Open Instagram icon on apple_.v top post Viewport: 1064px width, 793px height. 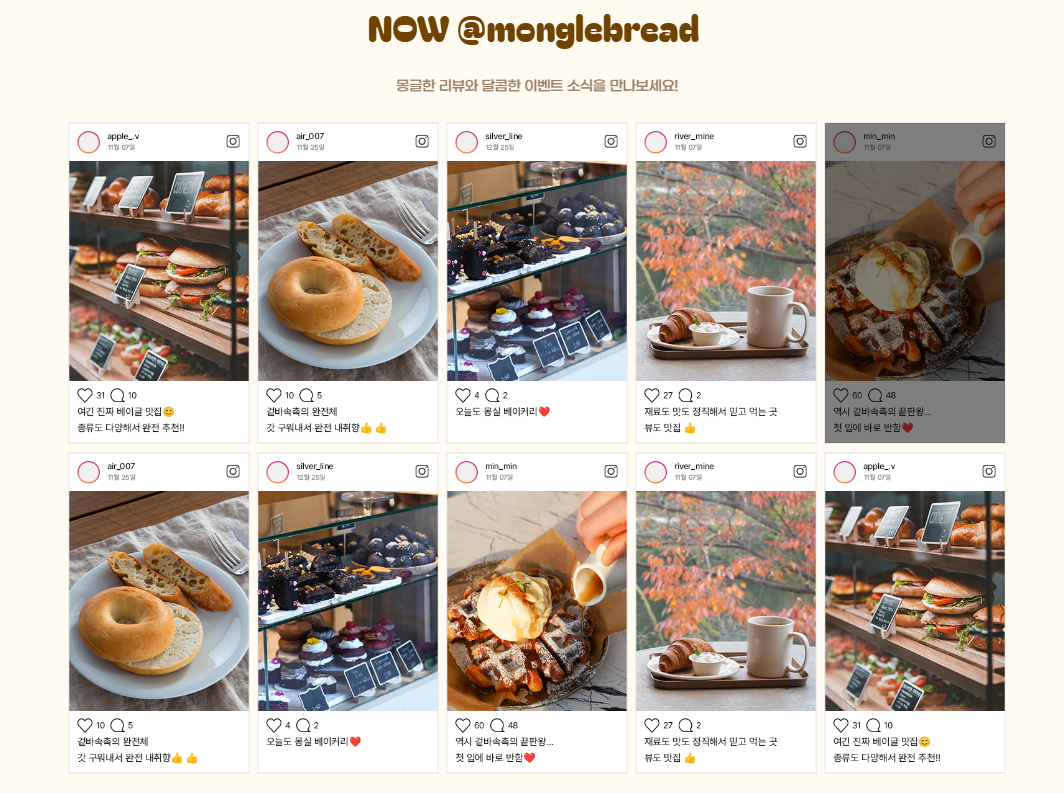233,141
